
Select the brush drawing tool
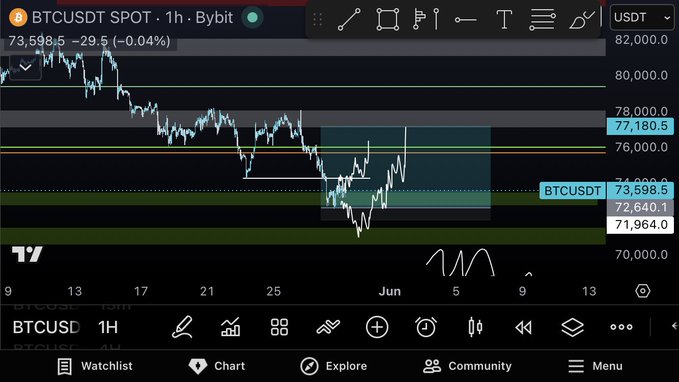[582, 19]
